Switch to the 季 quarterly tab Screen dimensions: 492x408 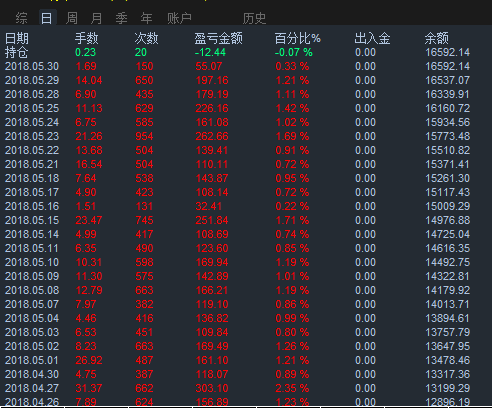click(121, 18)
